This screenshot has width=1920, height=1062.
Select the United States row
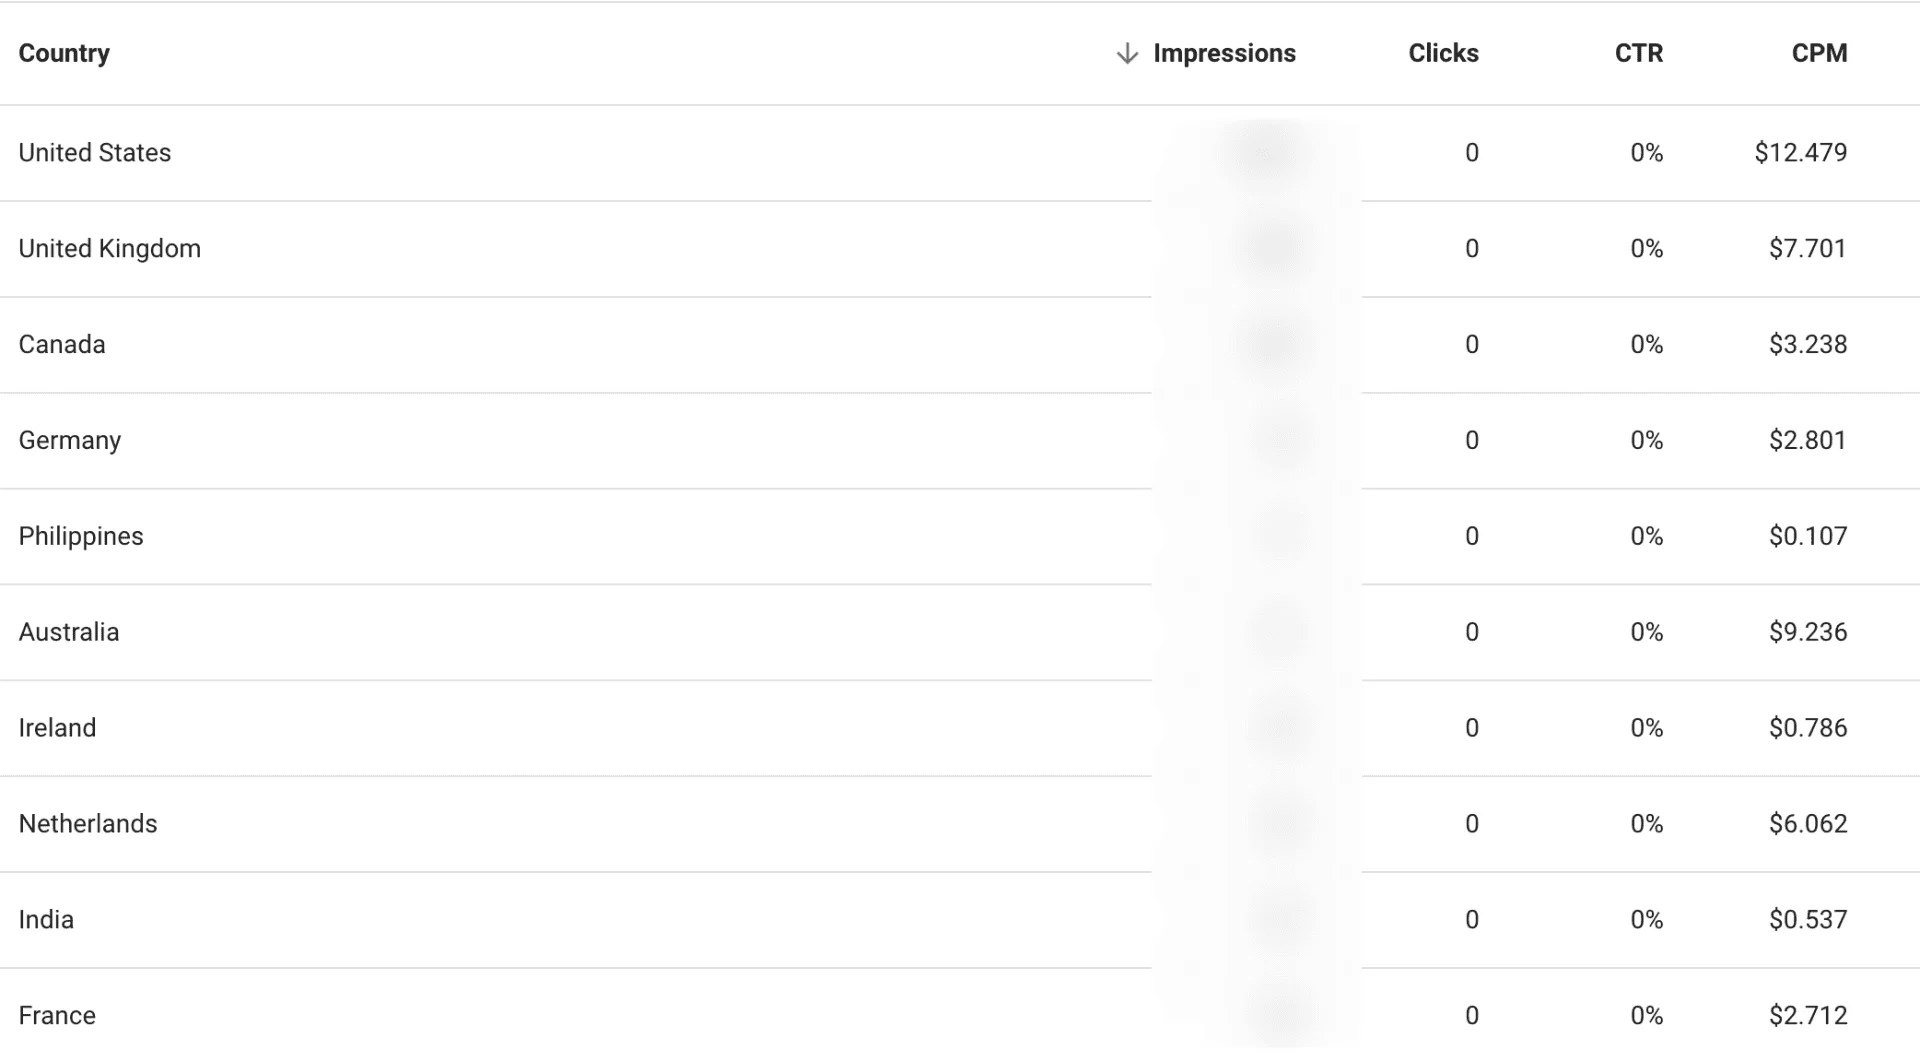(960, 153)
